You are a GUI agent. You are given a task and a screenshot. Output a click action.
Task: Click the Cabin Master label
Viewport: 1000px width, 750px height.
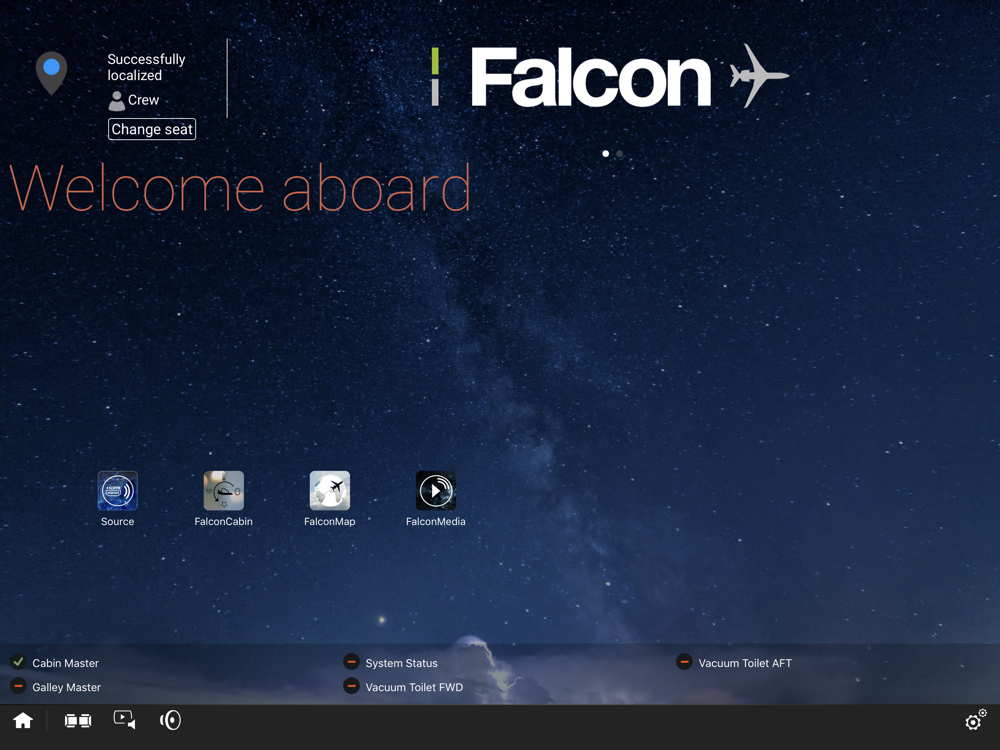(66, 663)
